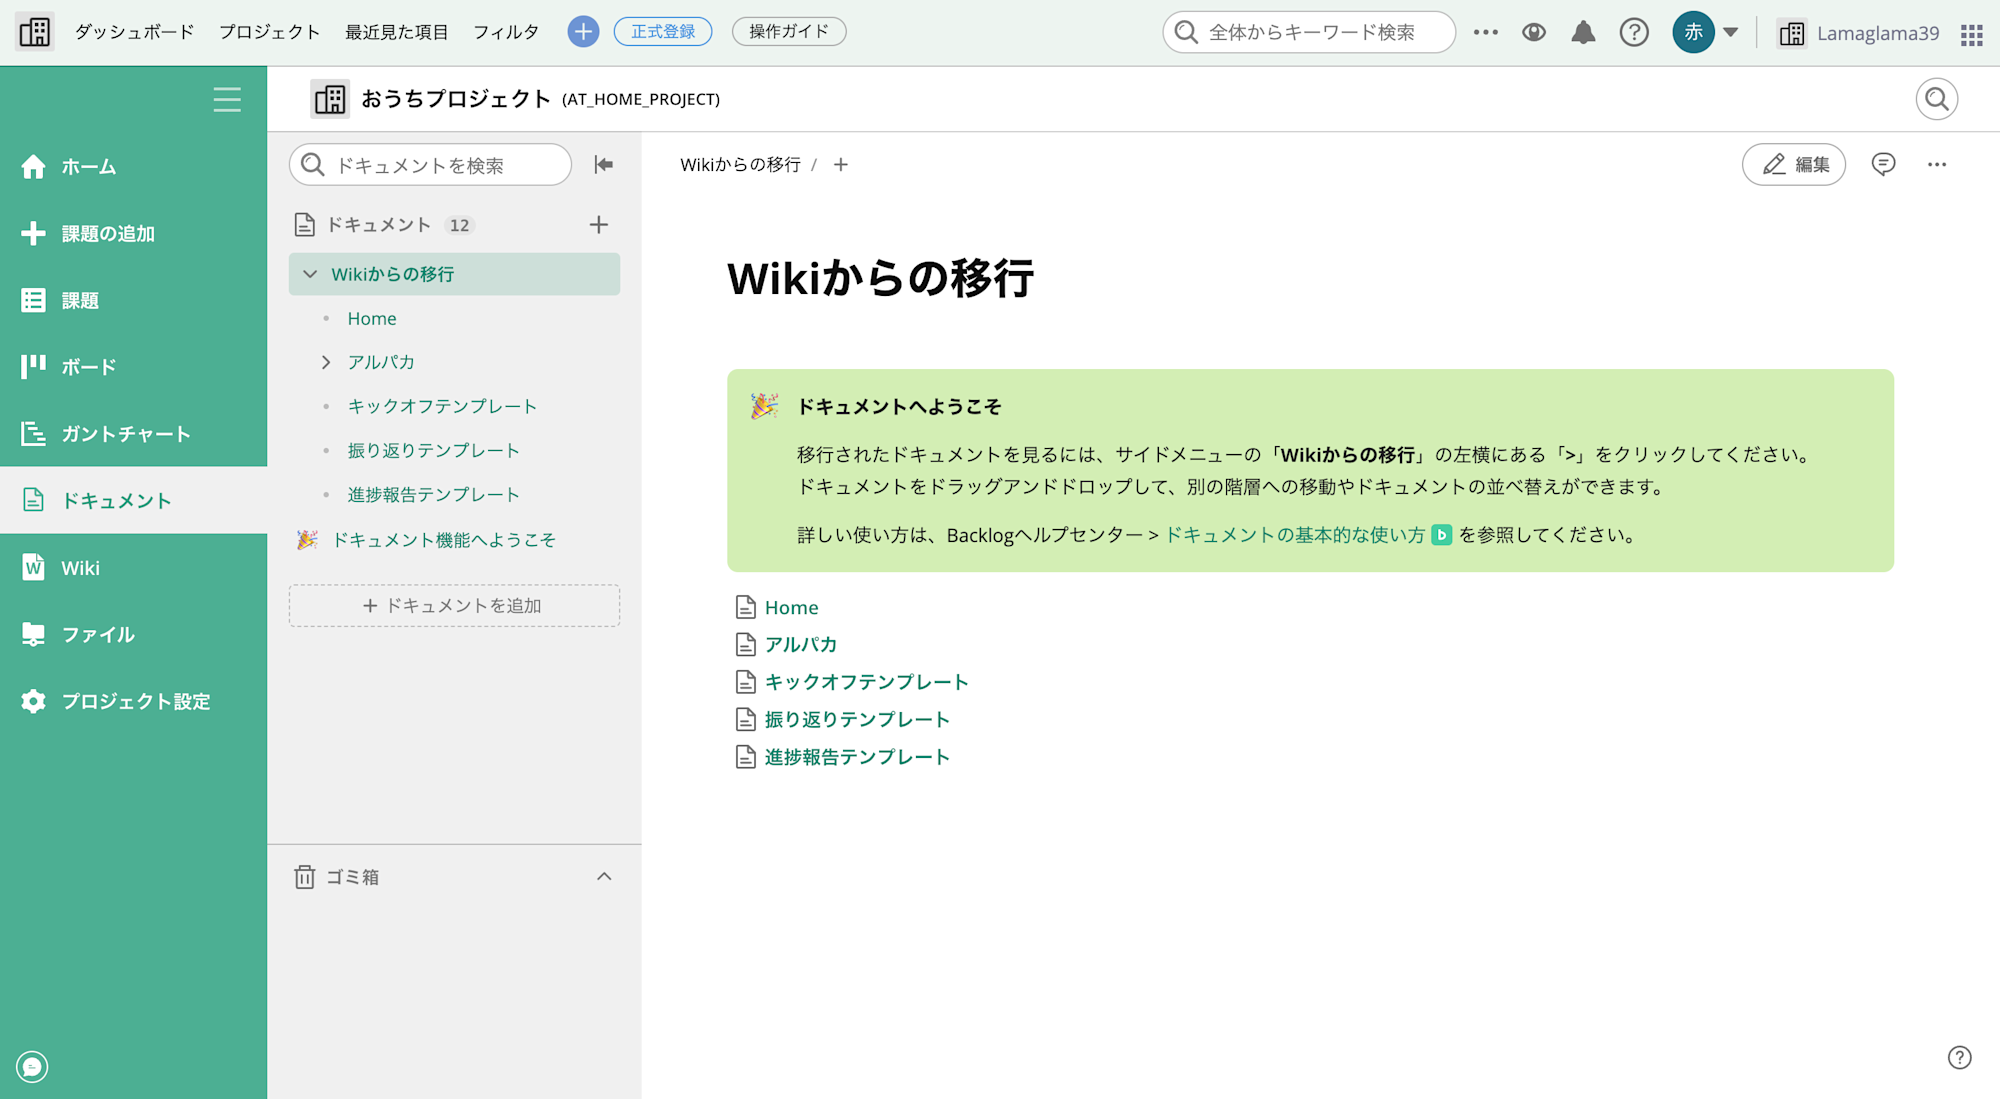The height and width of the screenshot is (1099, 2000).
Task: Add a new document with the plus icon
Action: coord(598,224)
